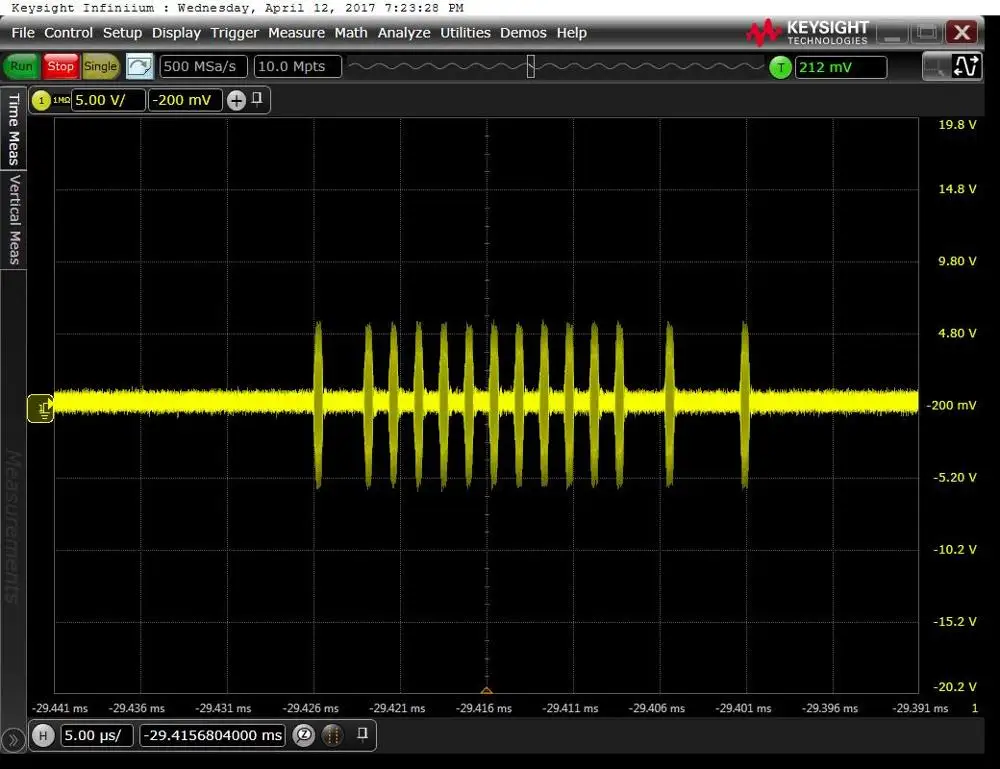Open the Measurements side tab
The width and height of the screenshot is (1000, 769).
point(13,526)
